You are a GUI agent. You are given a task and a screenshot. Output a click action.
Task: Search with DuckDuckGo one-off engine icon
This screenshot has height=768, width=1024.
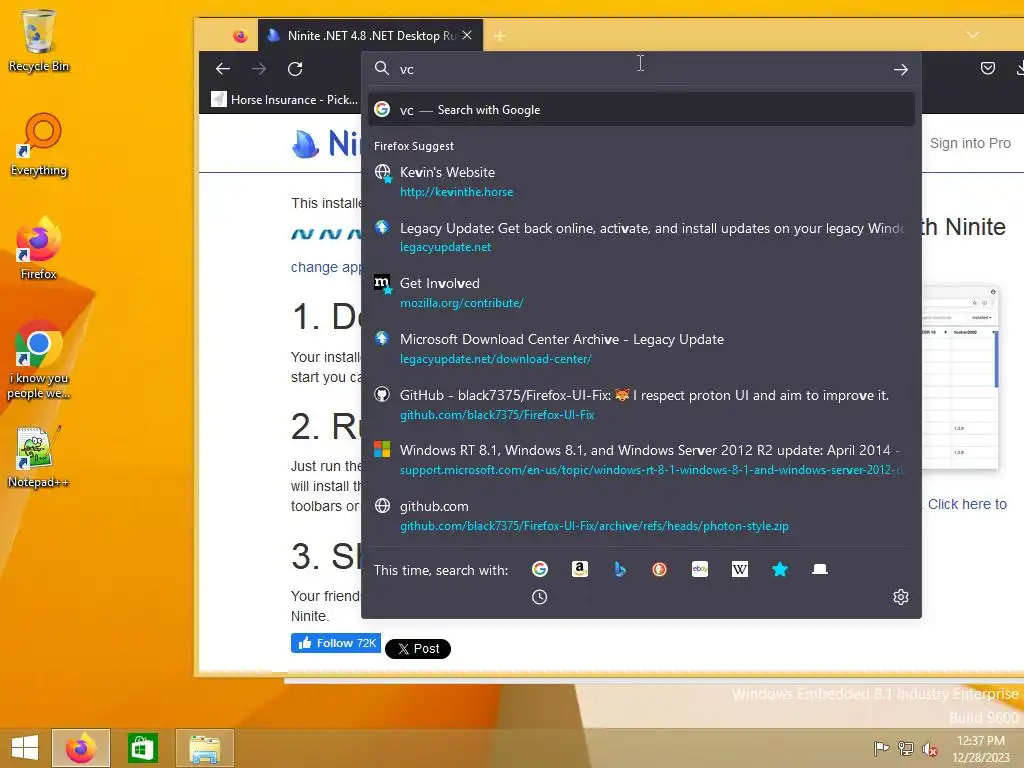pyautogui.click(x=660, y=569)
